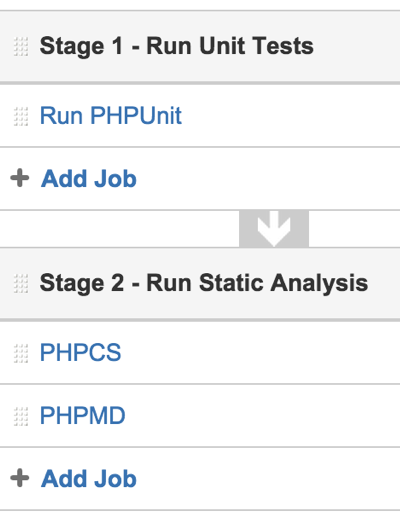400x527 pixels.
Task: Click the down arrow between stages
Action: (x=274, y=229)
